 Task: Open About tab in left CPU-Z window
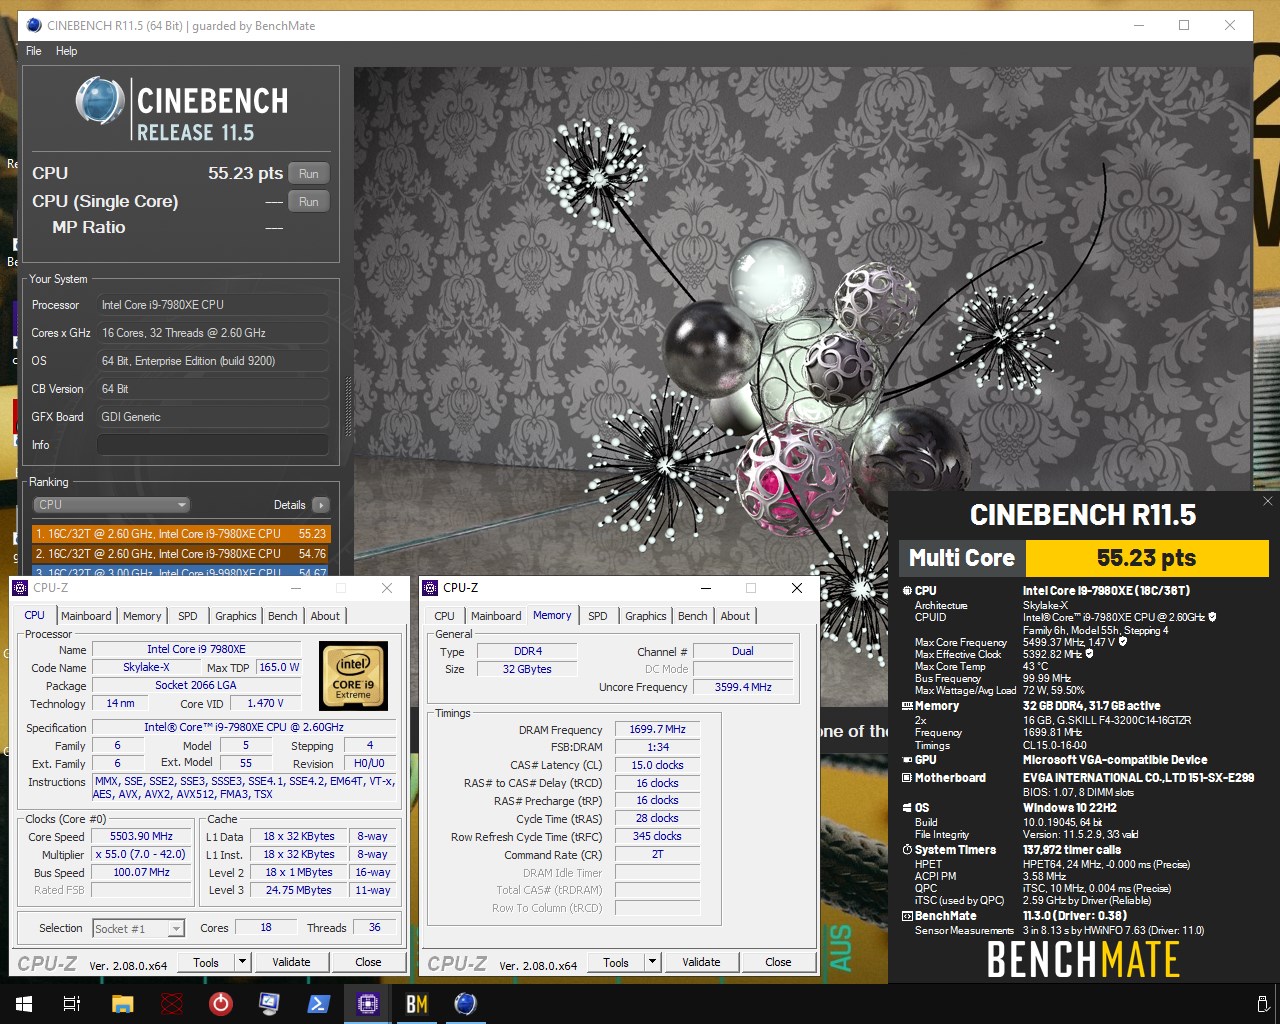click(x=325, y=616)
